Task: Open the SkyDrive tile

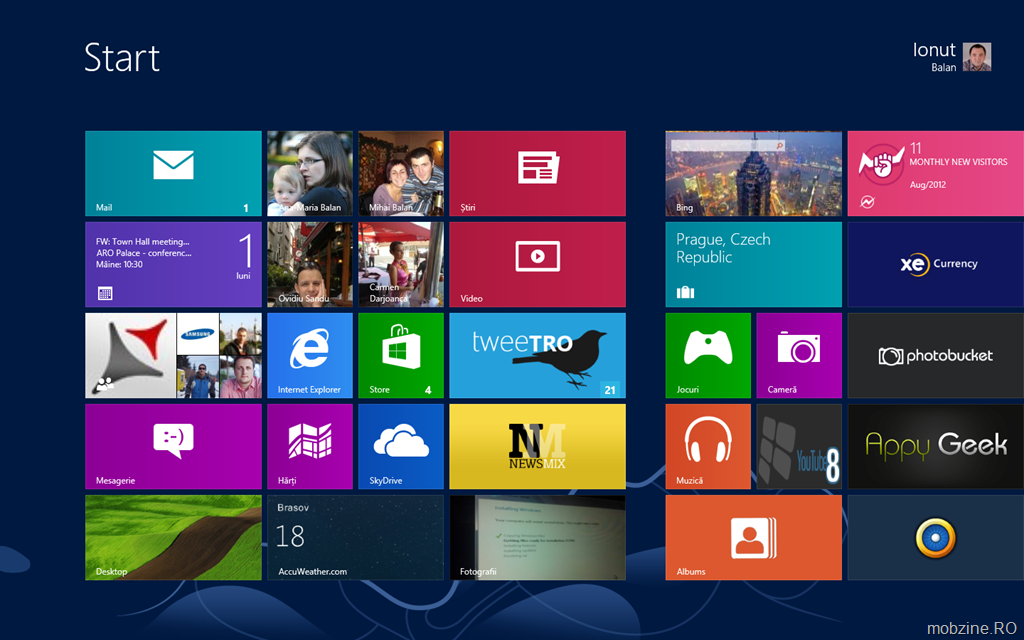Action: (401, 447)
